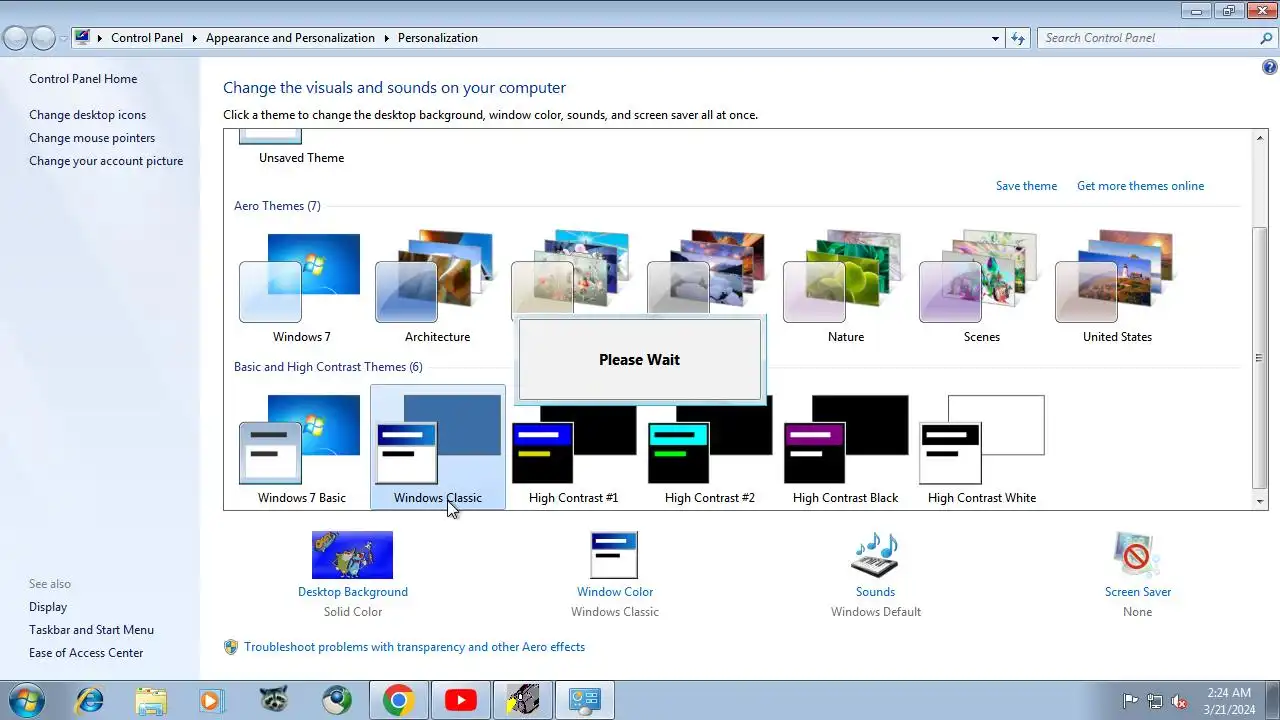Screen dimensions: 1280x720
Task: Refresh the address bar location
Action: tap(1018, 38)
